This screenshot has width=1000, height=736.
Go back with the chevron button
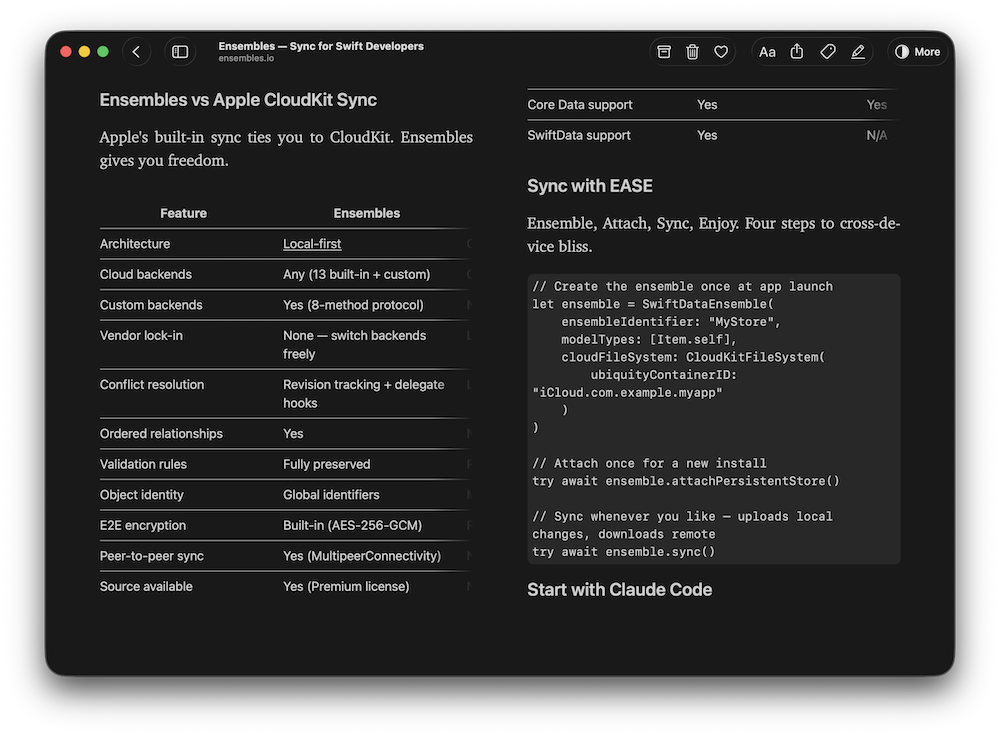[x=136, y=52]
